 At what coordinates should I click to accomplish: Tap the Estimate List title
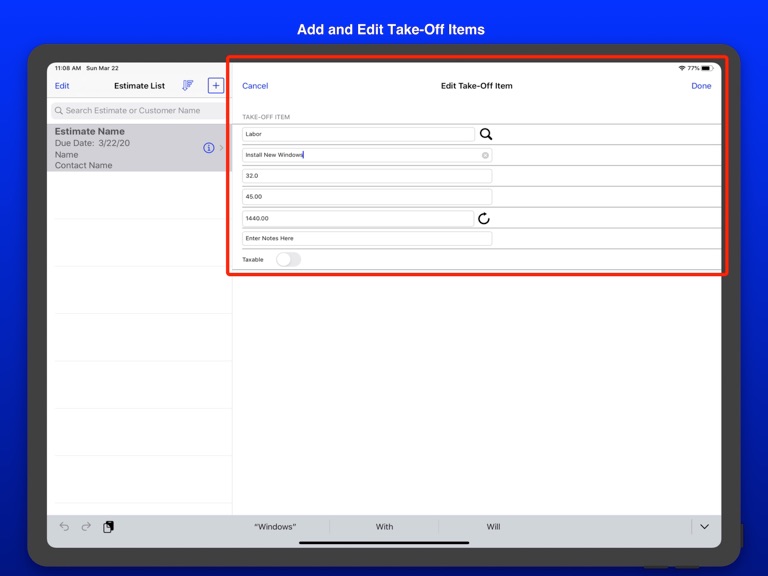pyautogui.click(x=140, y=86)
